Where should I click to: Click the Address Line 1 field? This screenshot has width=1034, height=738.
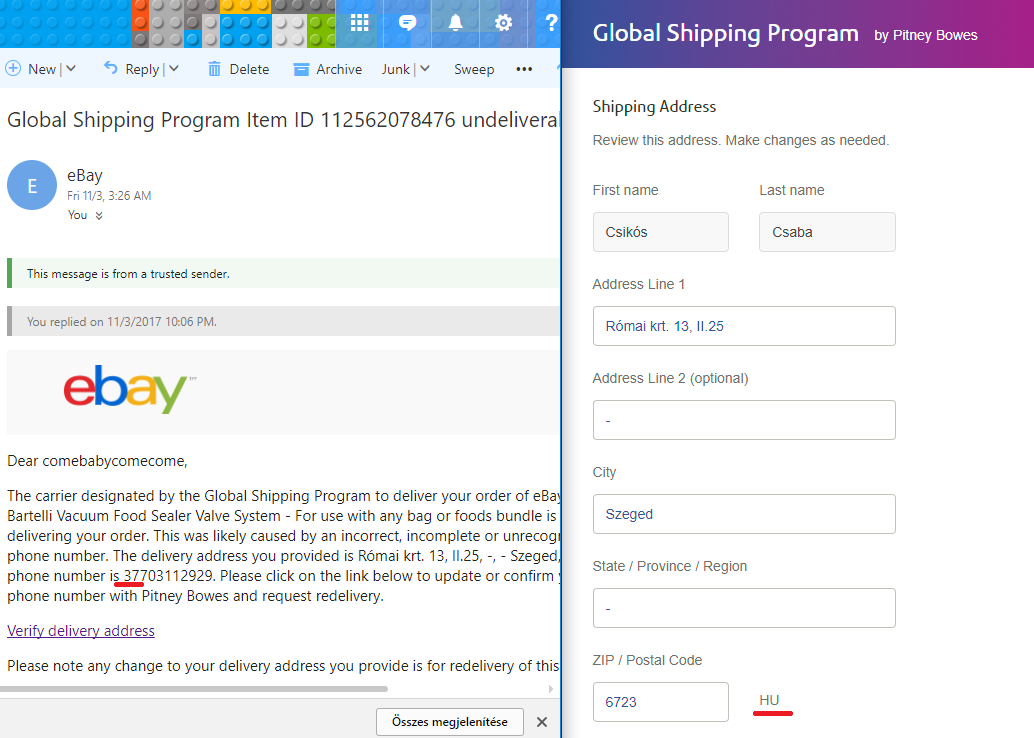click(x=744, y=326)
